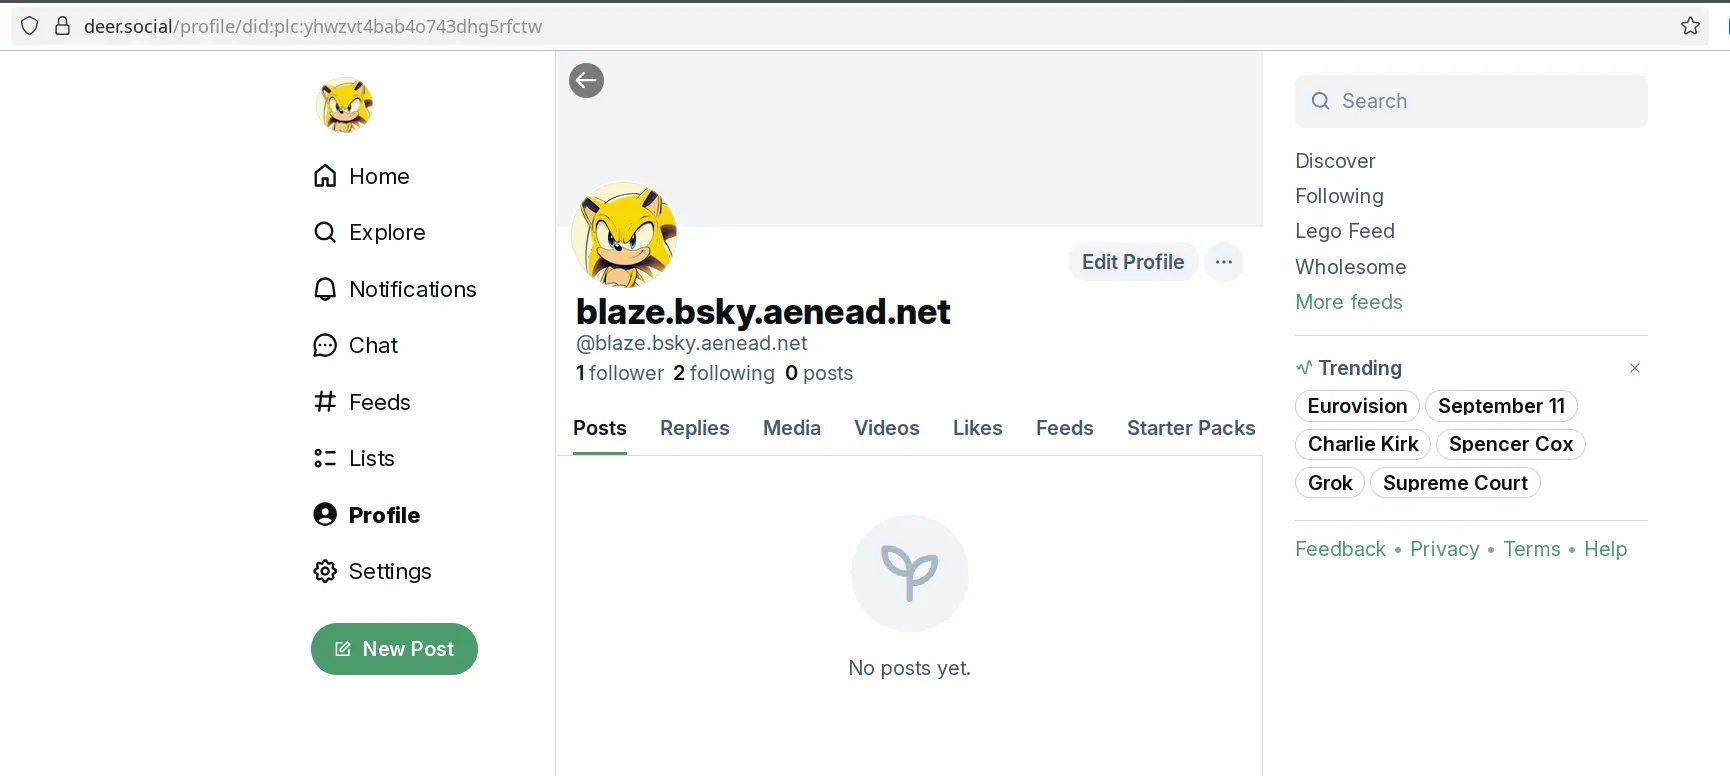Click the Edit Profile button
This screenshot has height=776, width=1730.
click(1133, 262)
